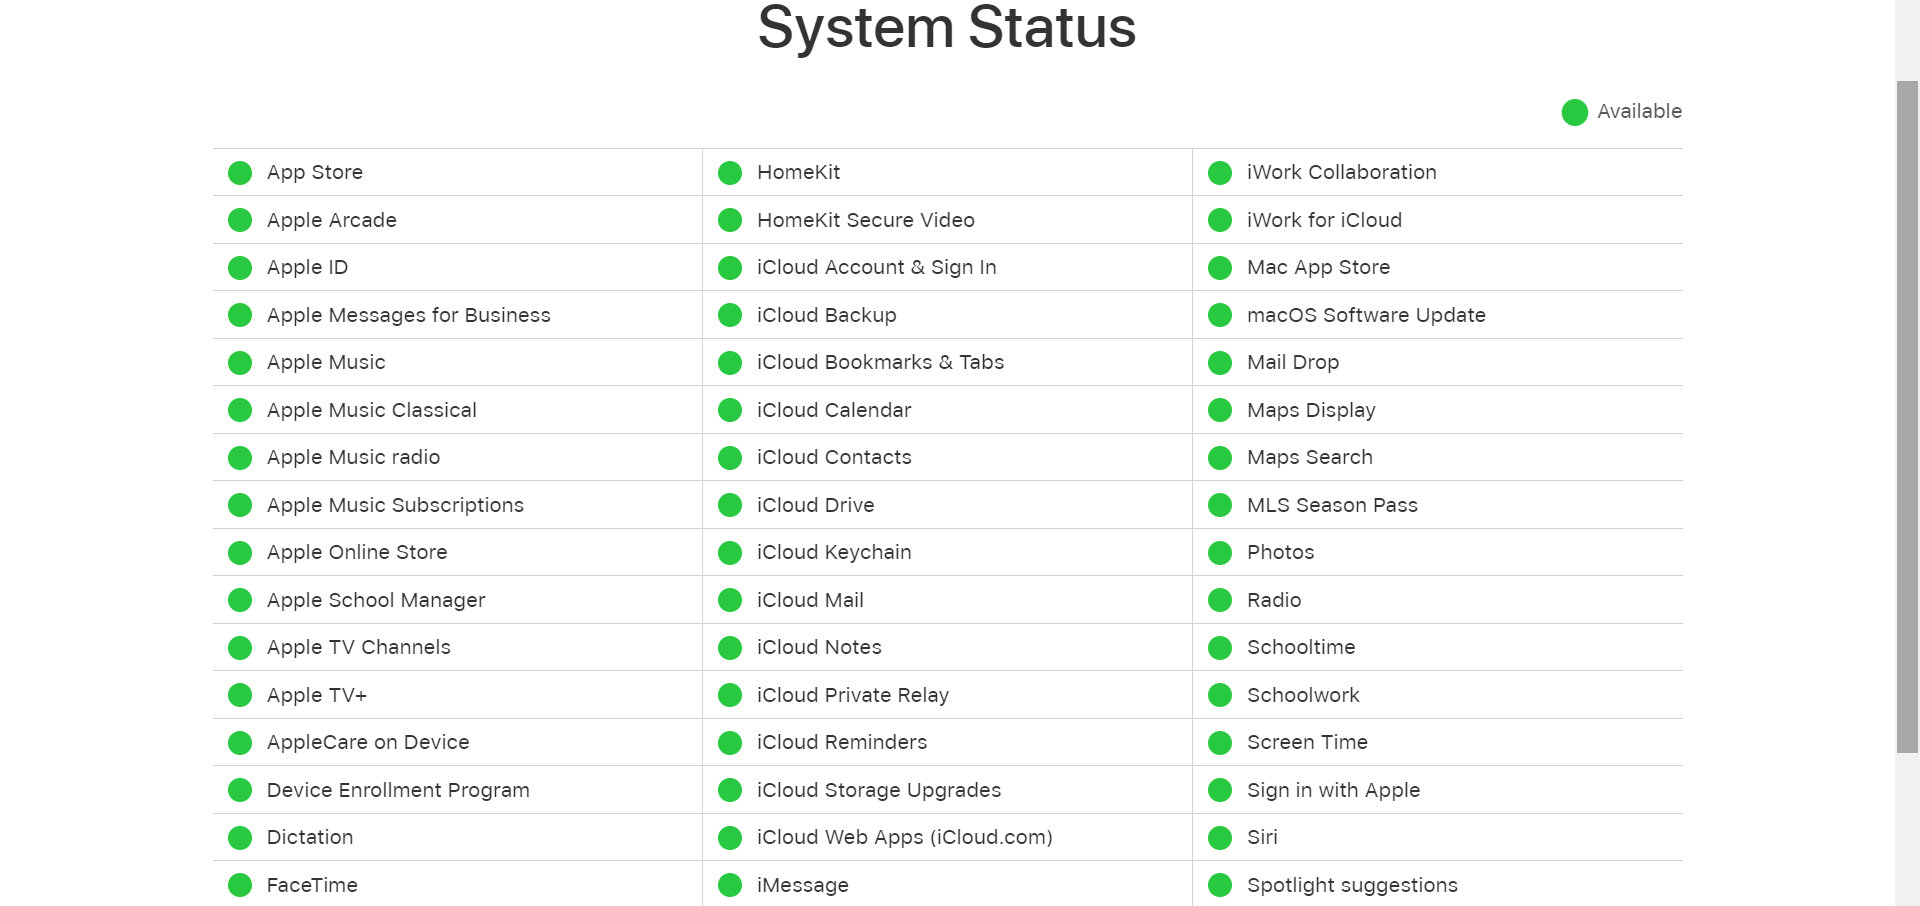This screenshot has width=1920, height=906.
Task: Select the iCloud Web Apps (iCloud.com) row
Action: [x=904, y=837]
